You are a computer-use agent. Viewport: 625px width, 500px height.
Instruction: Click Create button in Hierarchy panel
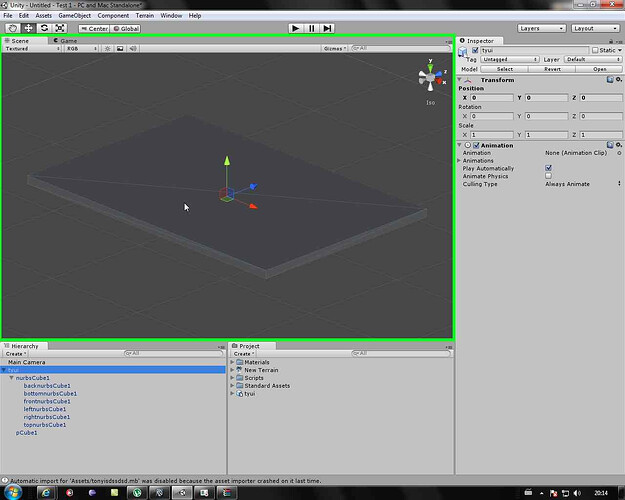click(16, 354)
